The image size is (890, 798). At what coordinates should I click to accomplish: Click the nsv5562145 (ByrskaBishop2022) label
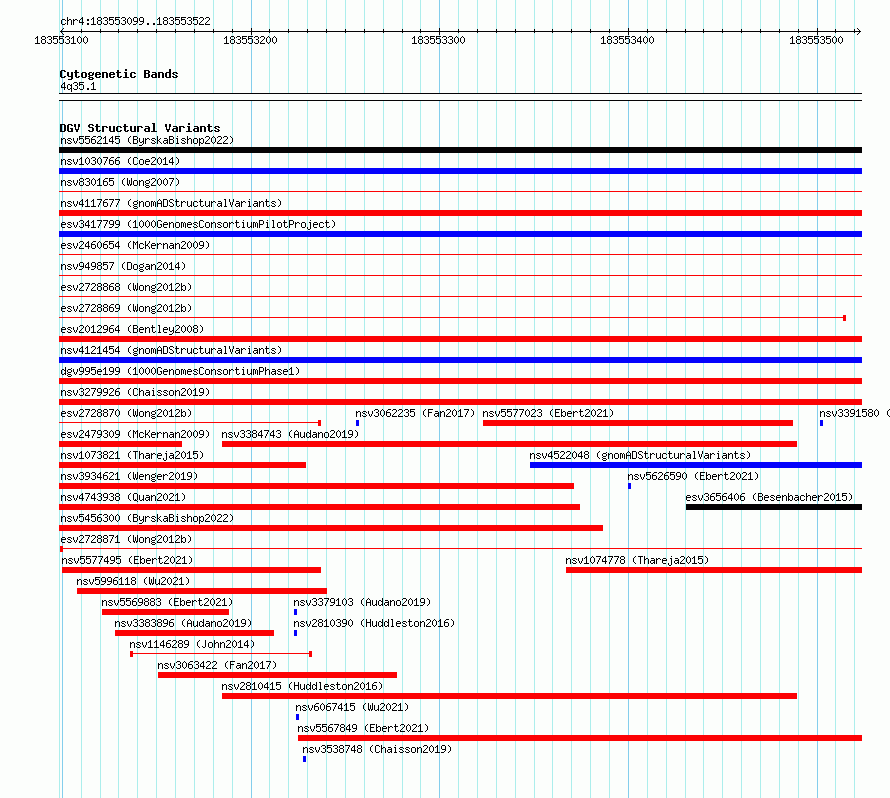(x=147, y=140)
